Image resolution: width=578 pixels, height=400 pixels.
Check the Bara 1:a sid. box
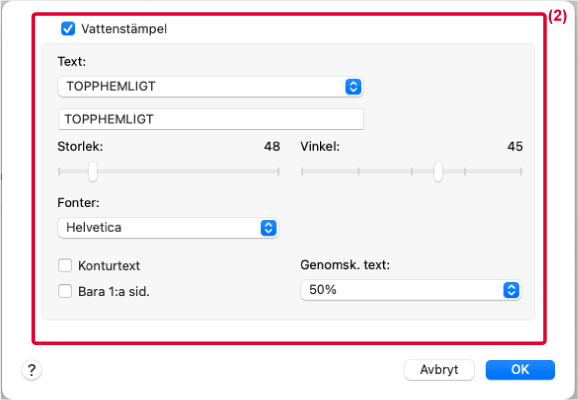[65, 291]
